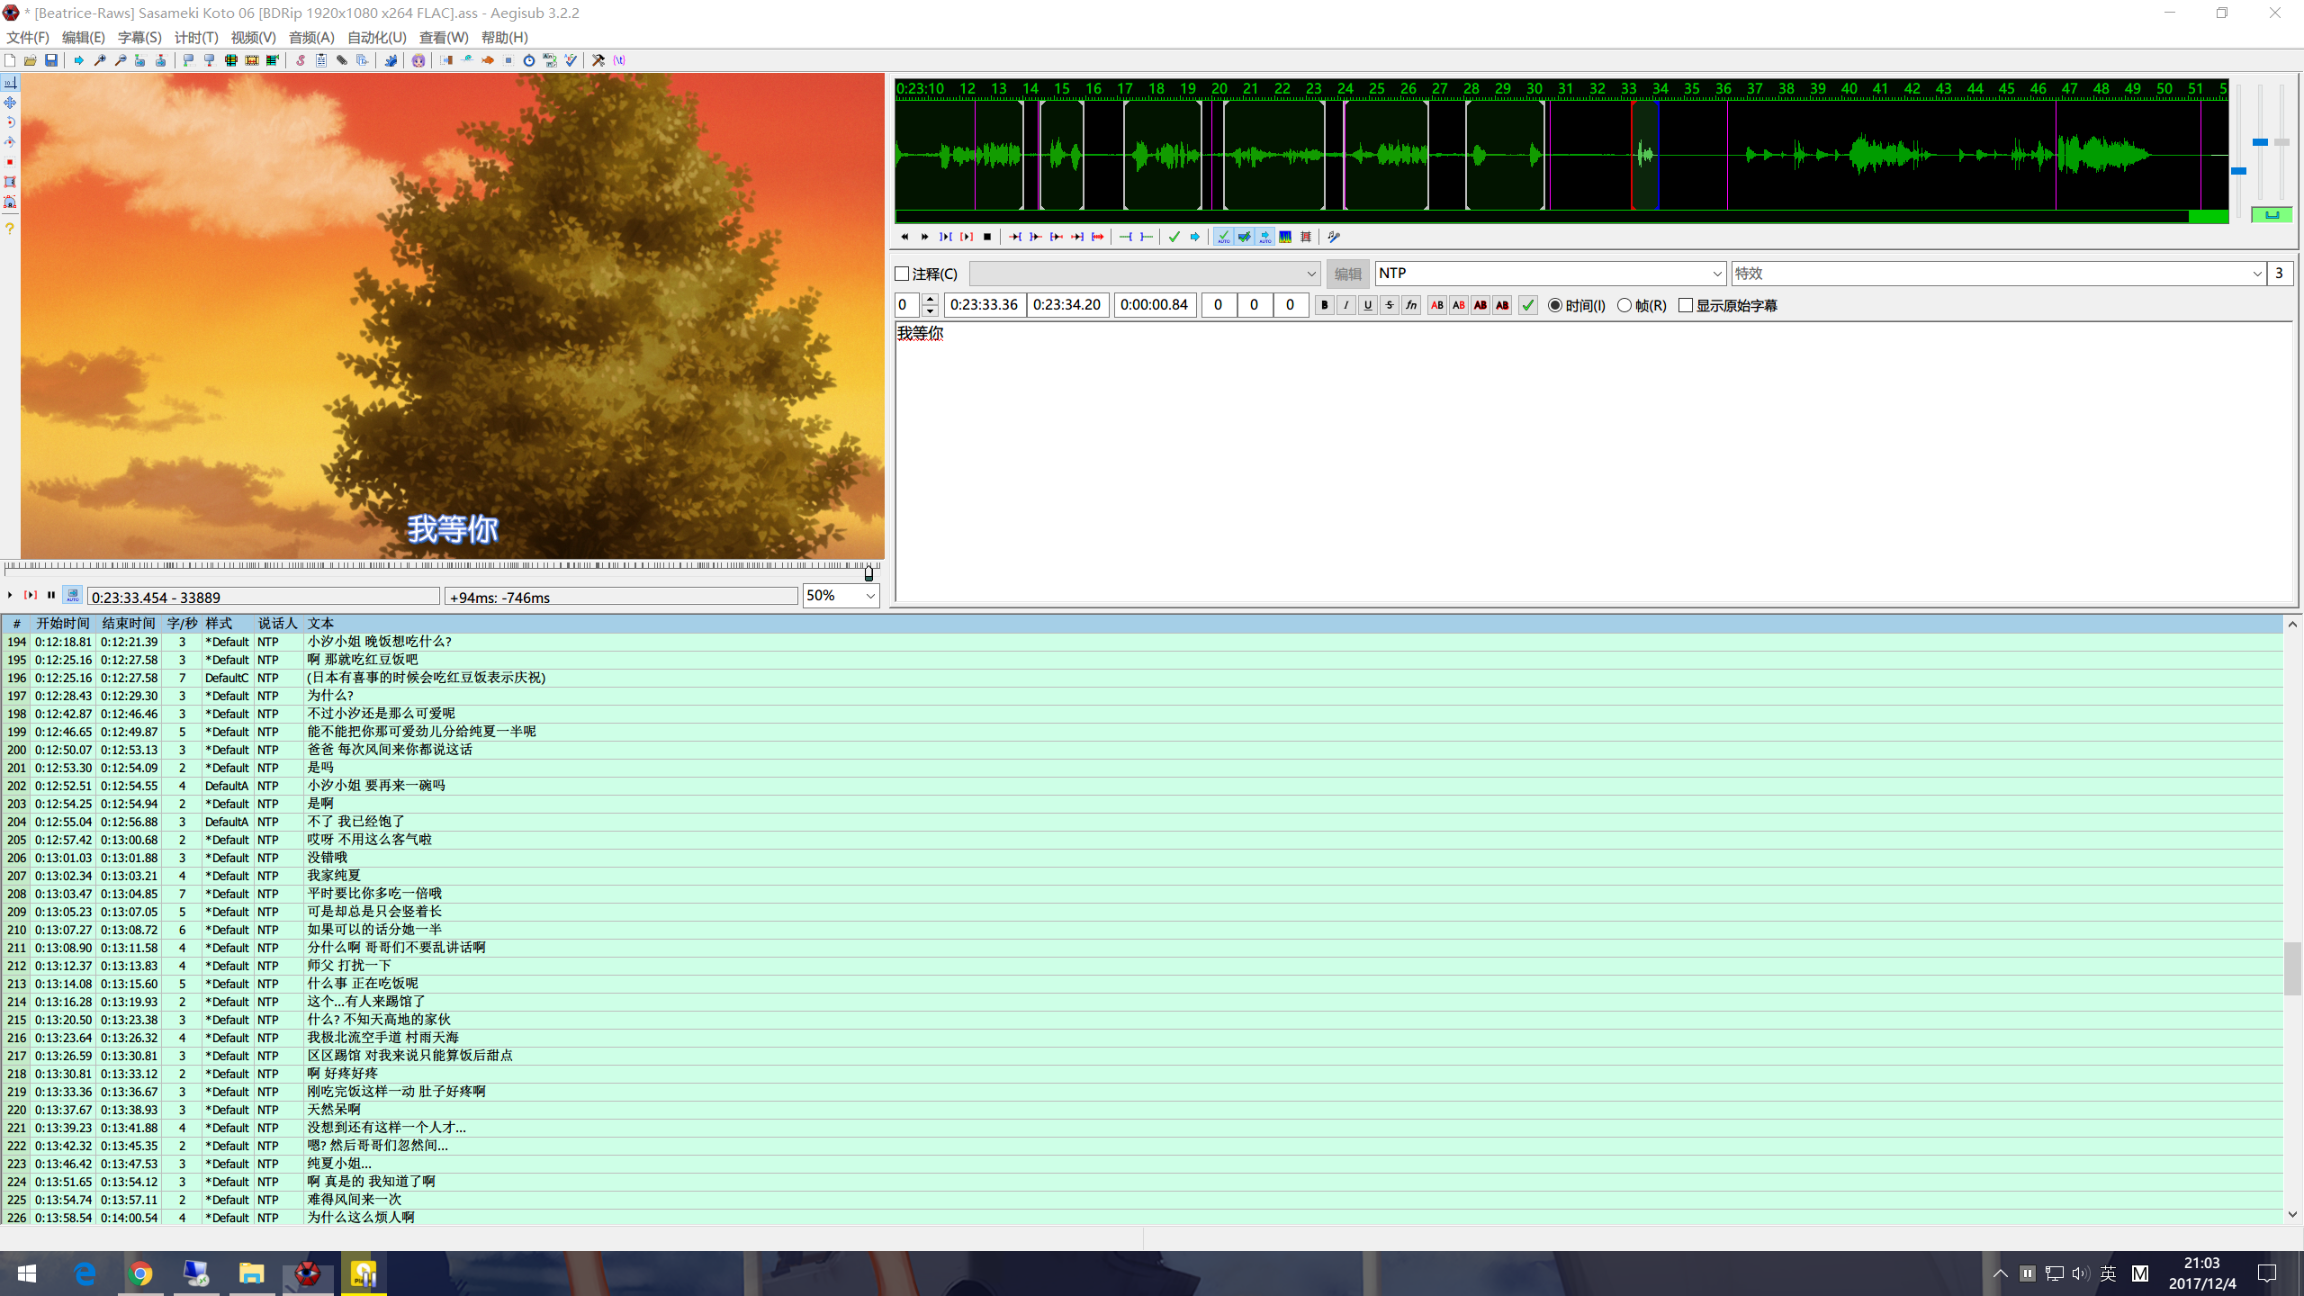Toggle video auto-scroll button beside pause

point(72,595)
